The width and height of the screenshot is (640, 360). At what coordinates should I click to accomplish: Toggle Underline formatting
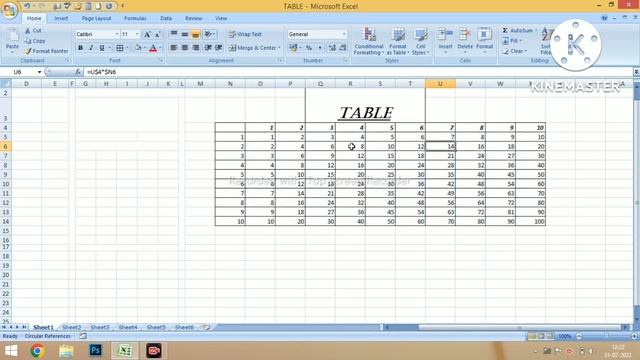(102, 48)
